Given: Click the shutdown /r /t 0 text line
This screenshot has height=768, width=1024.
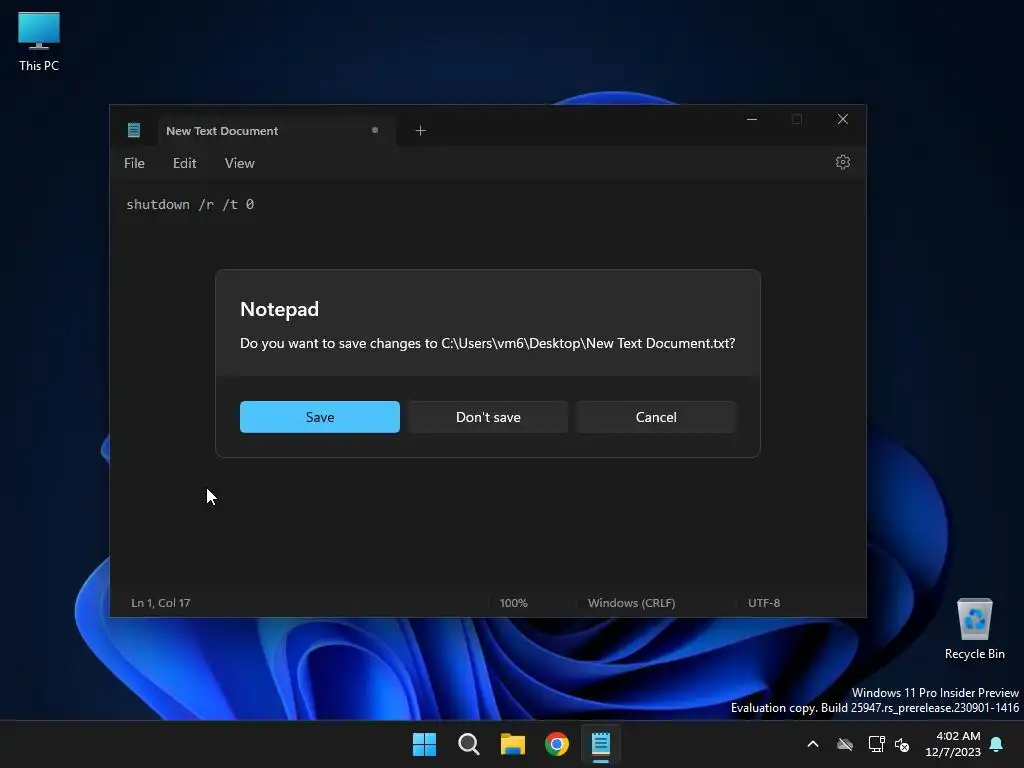Looking at the screenshot, I should [x=190, y=204].
